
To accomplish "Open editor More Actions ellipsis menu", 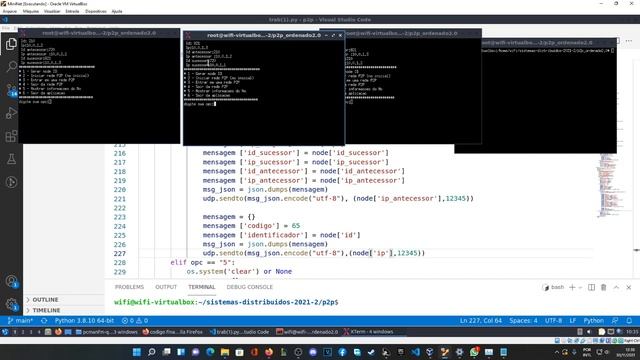I will [629, 41].
